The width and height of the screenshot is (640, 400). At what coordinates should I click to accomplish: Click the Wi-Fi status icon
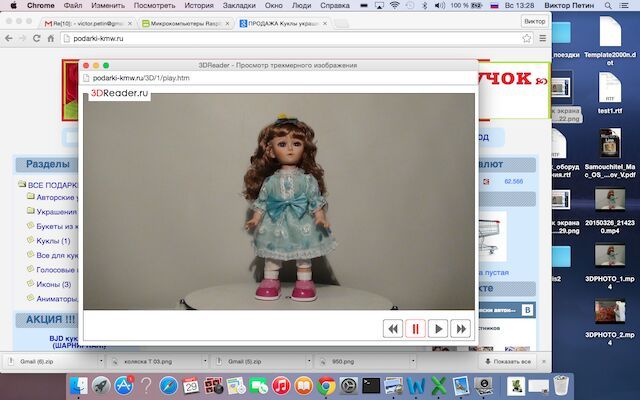point(394,5)
